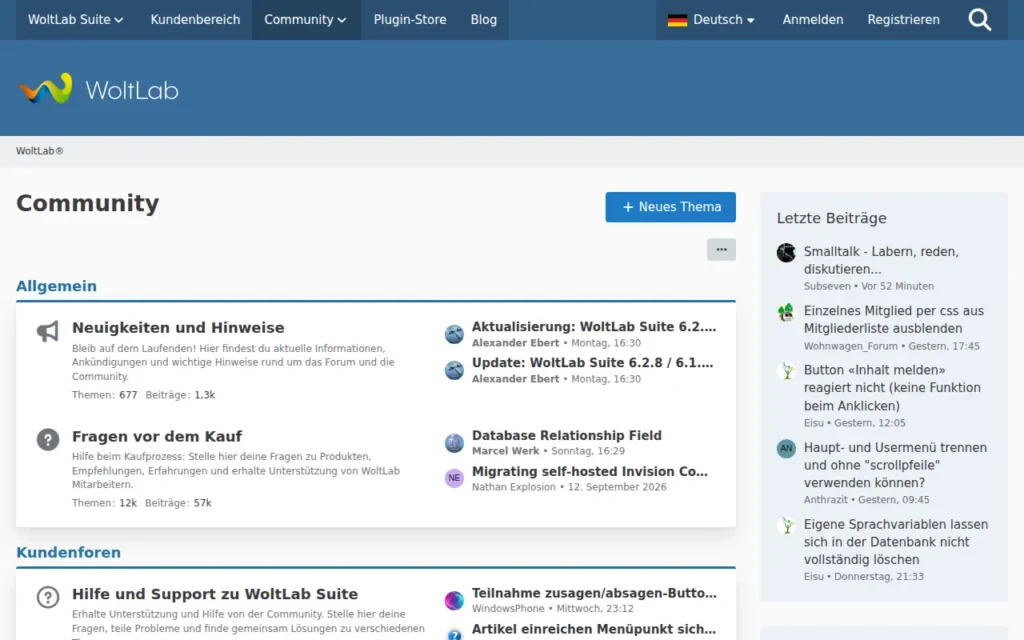Click Marcel Werk's avatar beside Database Relationship Field
This screenshot has height=640, width=1024.
(454, 443)
